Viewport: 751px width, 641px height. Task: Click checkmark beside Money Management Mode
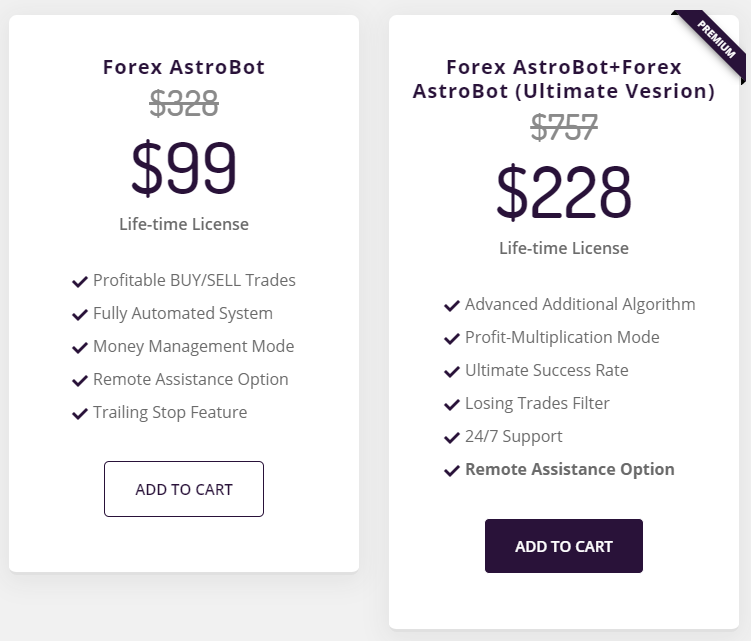point(80,348)
